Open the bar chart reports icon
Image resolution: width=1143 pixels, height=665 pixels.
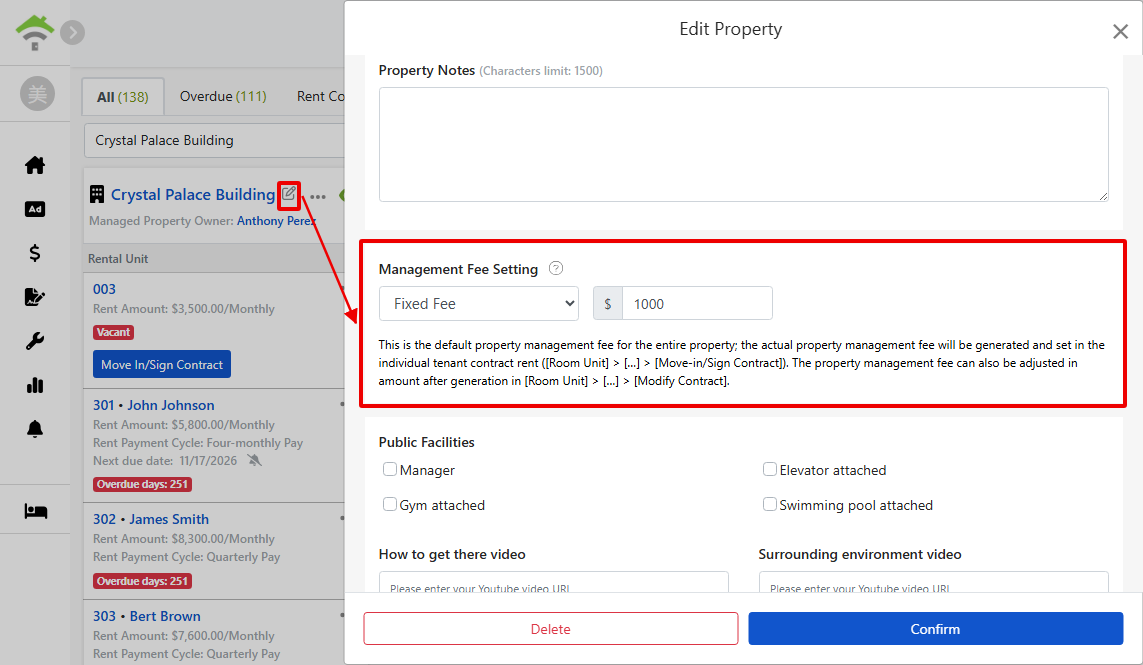35,385
